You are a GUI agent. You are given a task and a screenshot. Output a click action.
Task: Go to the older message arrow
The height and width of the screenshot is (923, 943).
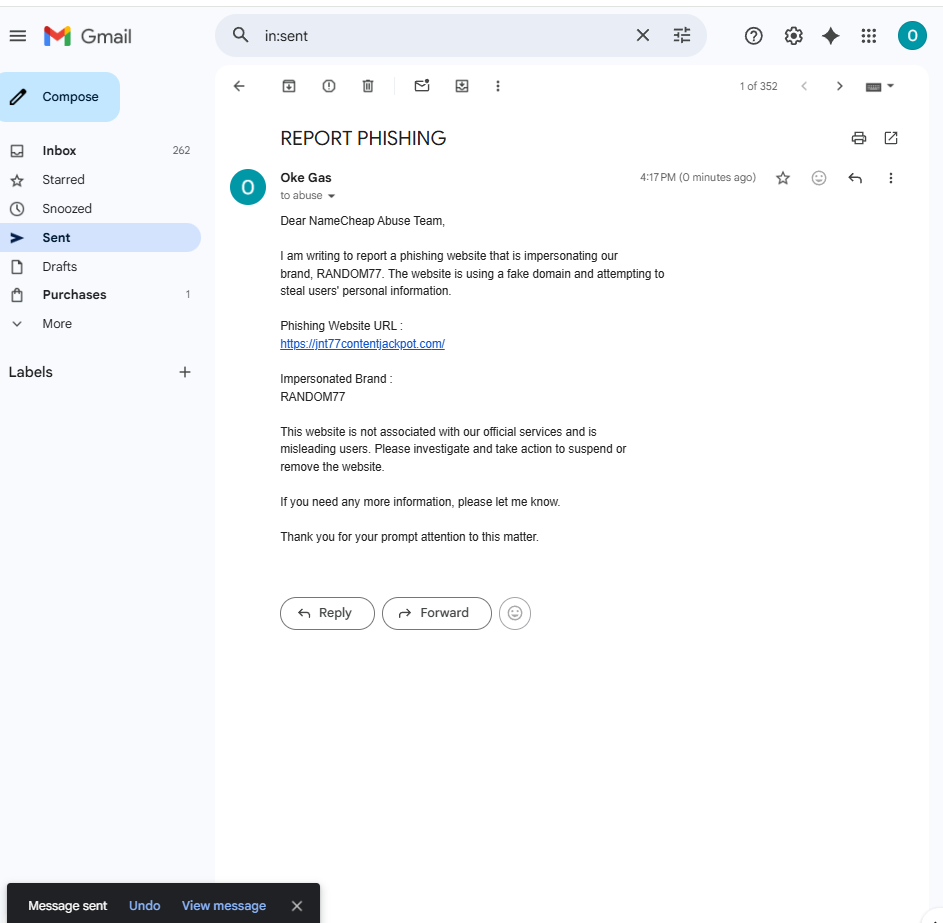point(840,86)
